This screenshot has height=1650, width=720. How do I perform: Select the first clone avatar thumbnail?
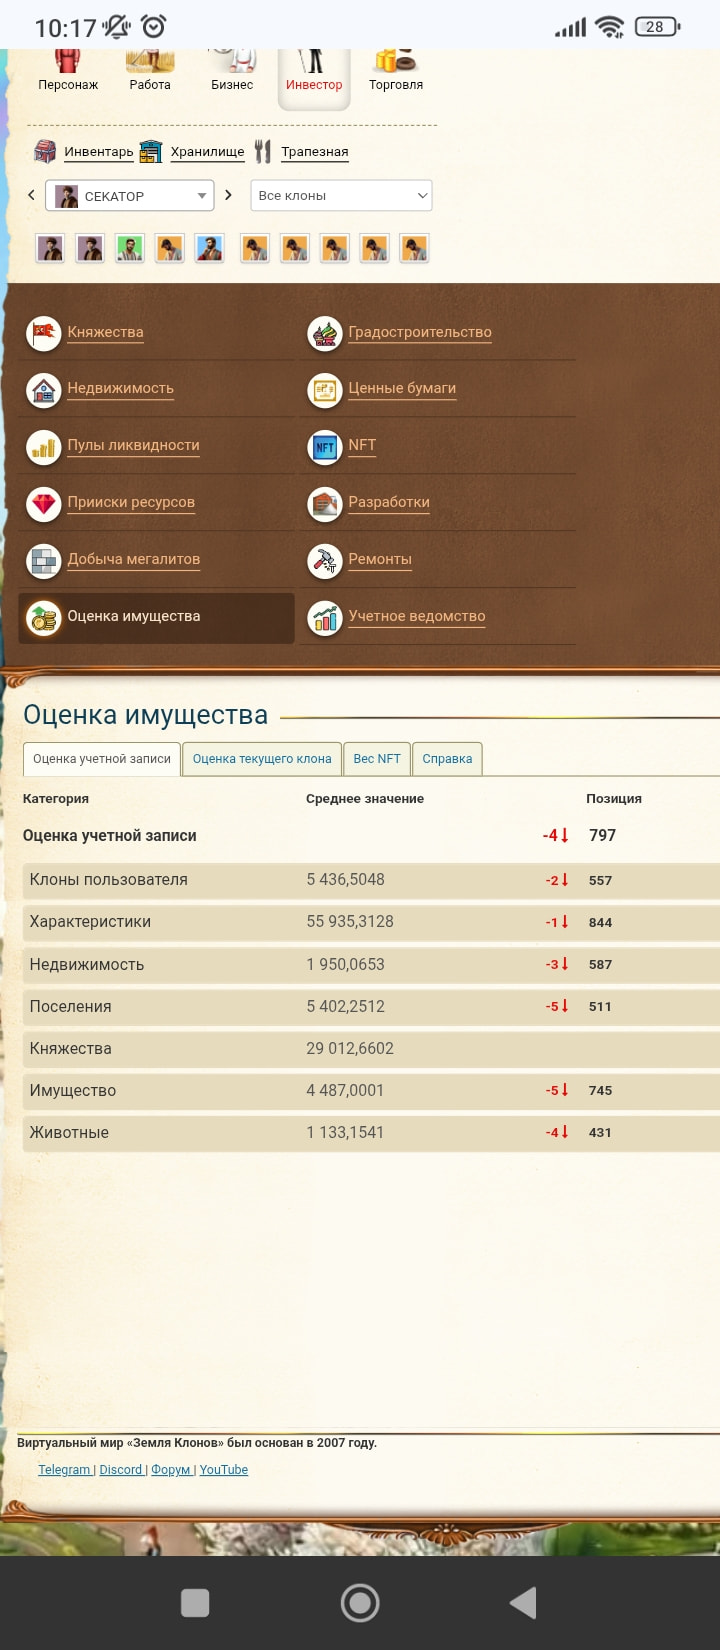coord(50,248)
